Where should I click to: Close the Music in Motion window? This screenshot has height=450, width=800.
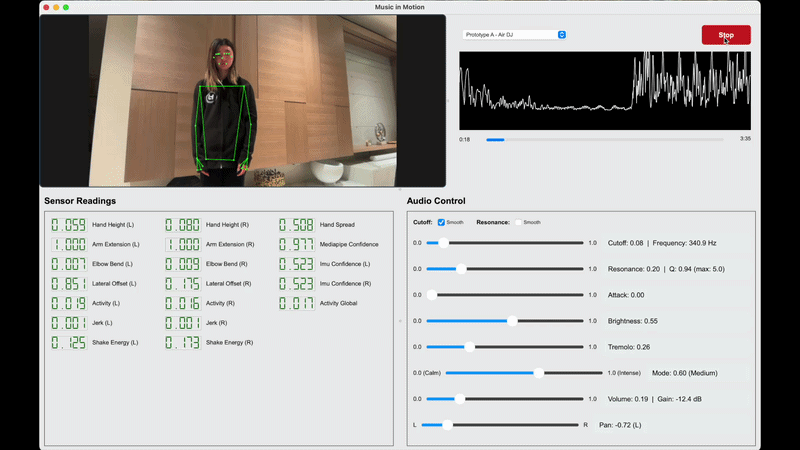point(46,7)
